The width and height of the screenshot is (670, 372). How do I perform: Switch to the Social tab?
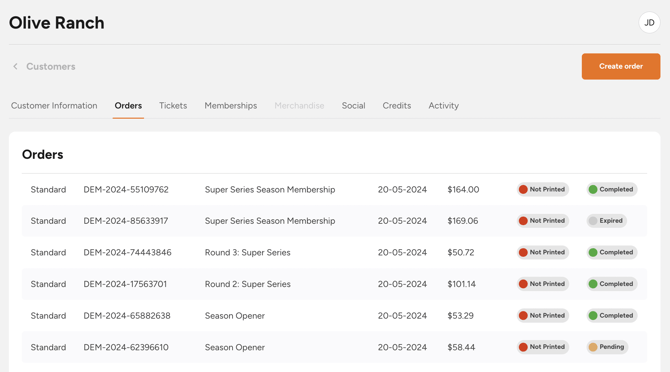[353, 105]
